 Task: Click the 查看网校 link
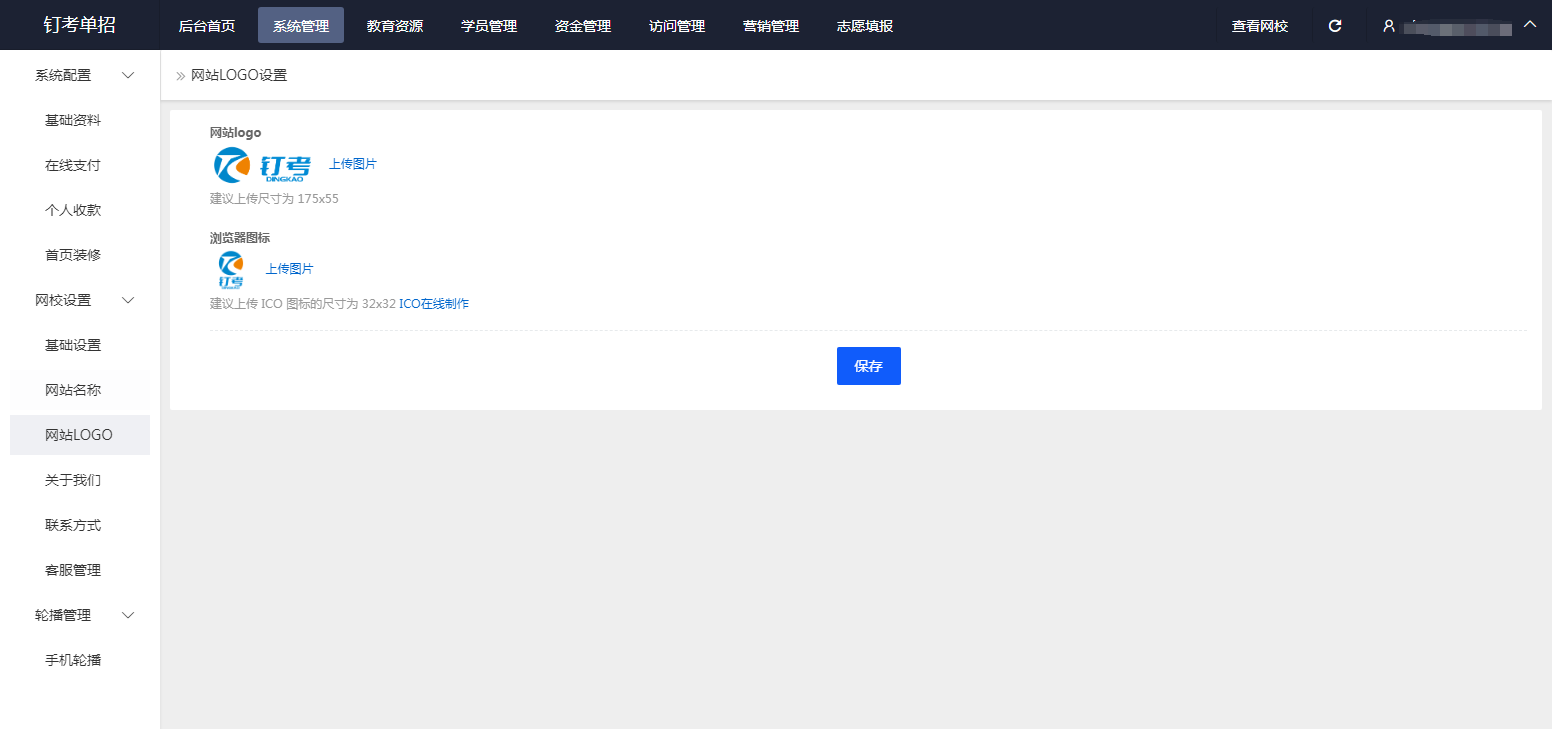1260,26
